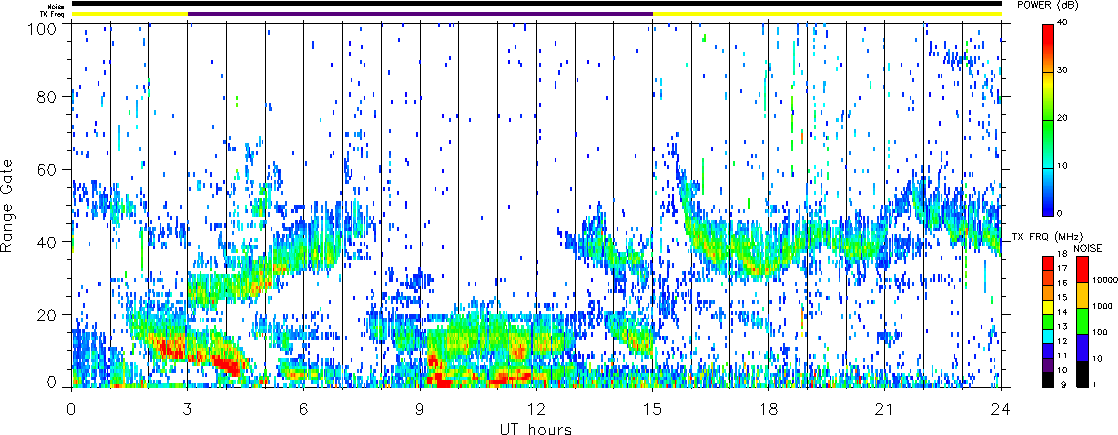Select the 100 label in NOISE legend
This screenshot has height=435, width=1118.
coord(1101,332)
